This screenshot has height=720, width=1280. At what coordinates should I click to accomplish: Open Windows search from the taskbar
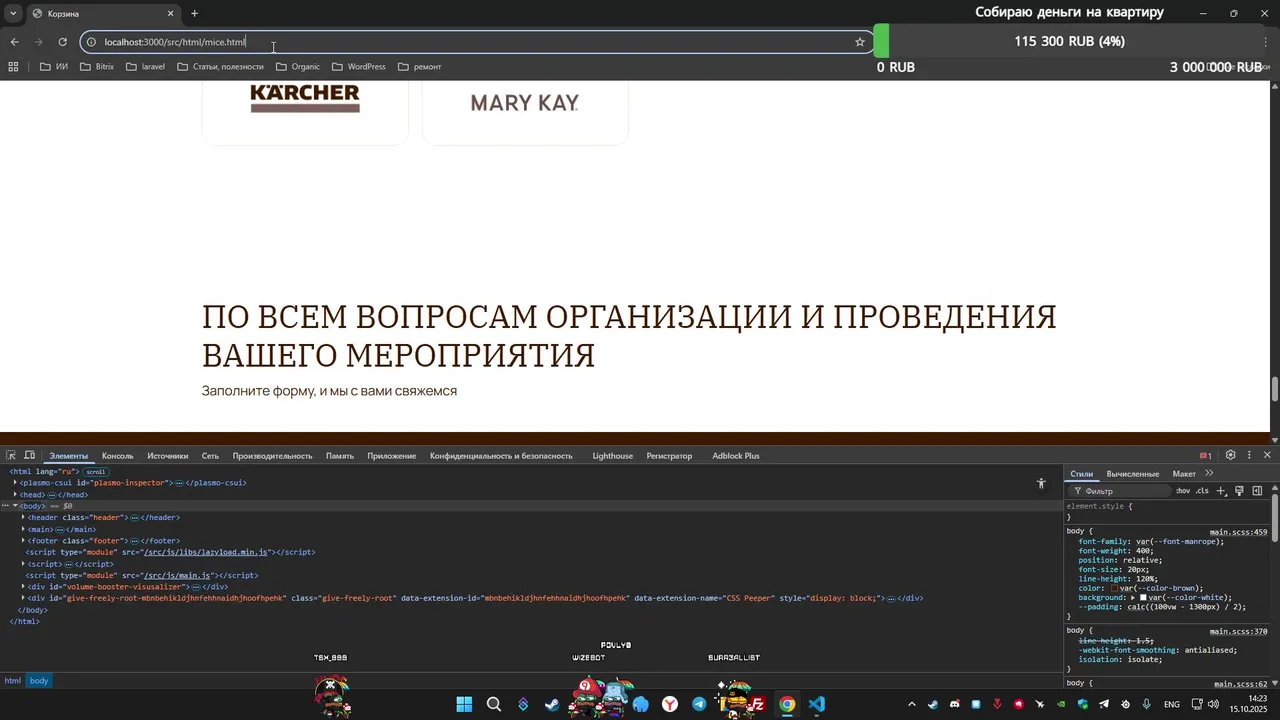pyautogui.click(x=494, y=704)
